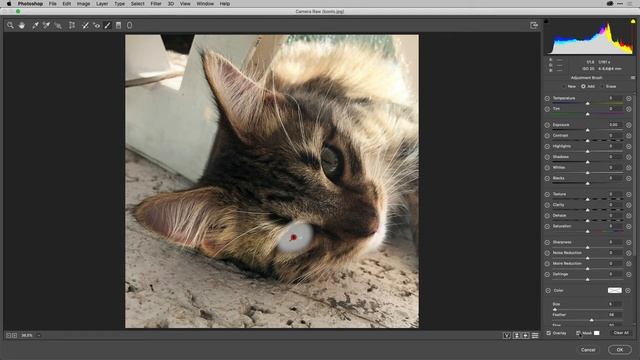Select the Graduated Filter tool
The height and width of the screenshot is (360, 640).
point(118,25)
